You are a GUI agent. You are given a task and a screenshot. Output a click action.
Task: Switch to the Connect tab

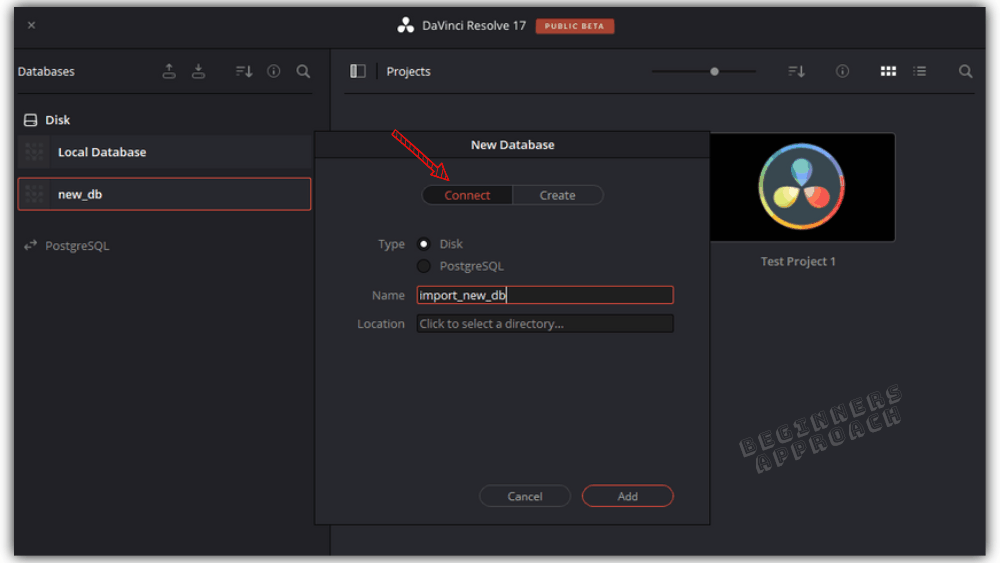[x=467, y=195]
